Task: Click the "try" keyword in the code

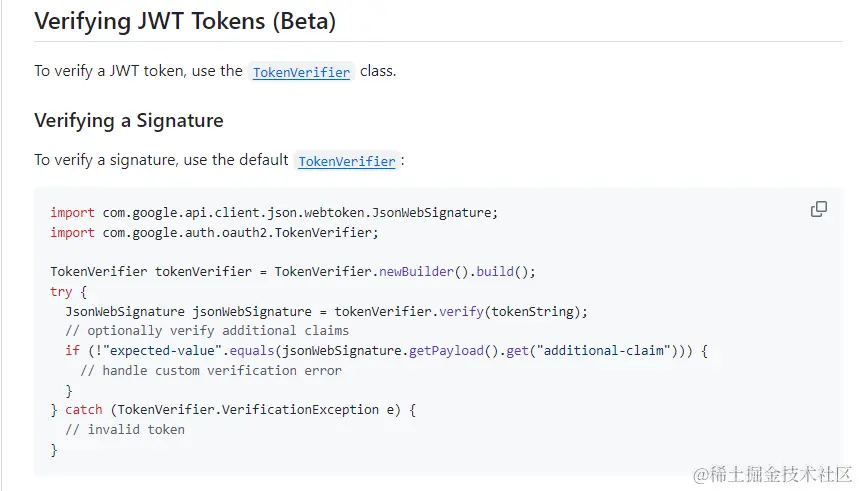Action: click(61, 291)
